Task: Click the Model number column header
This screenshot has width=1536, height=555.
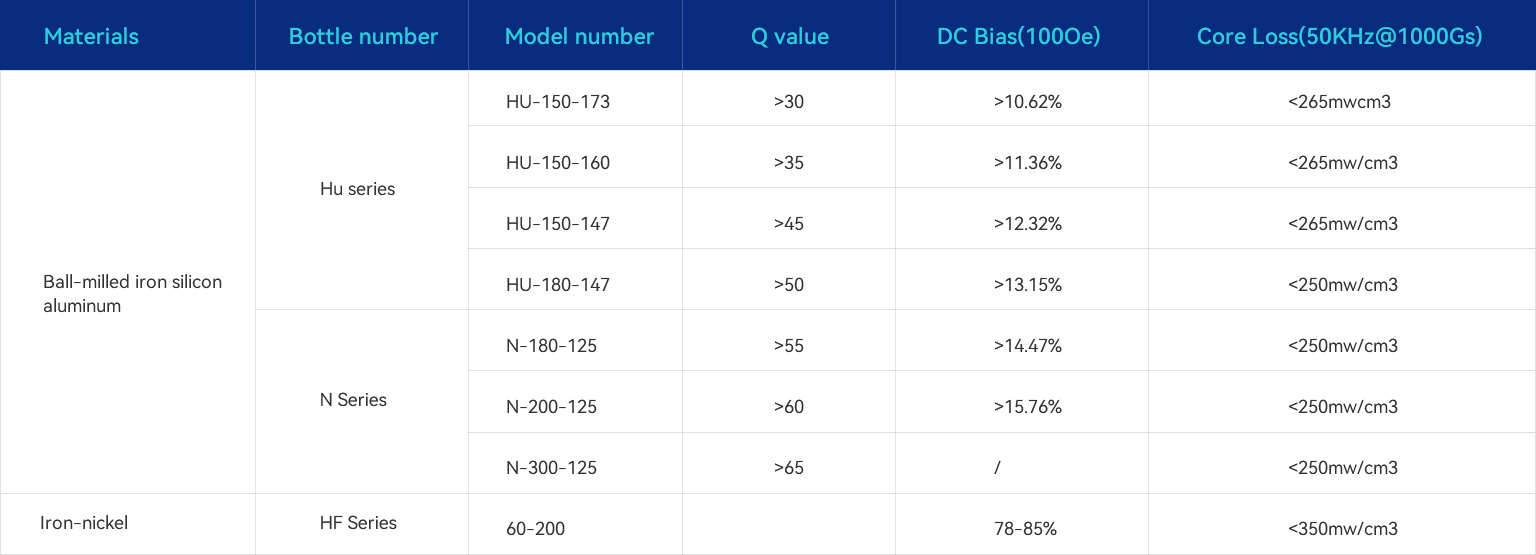Action: coord(579,37)
